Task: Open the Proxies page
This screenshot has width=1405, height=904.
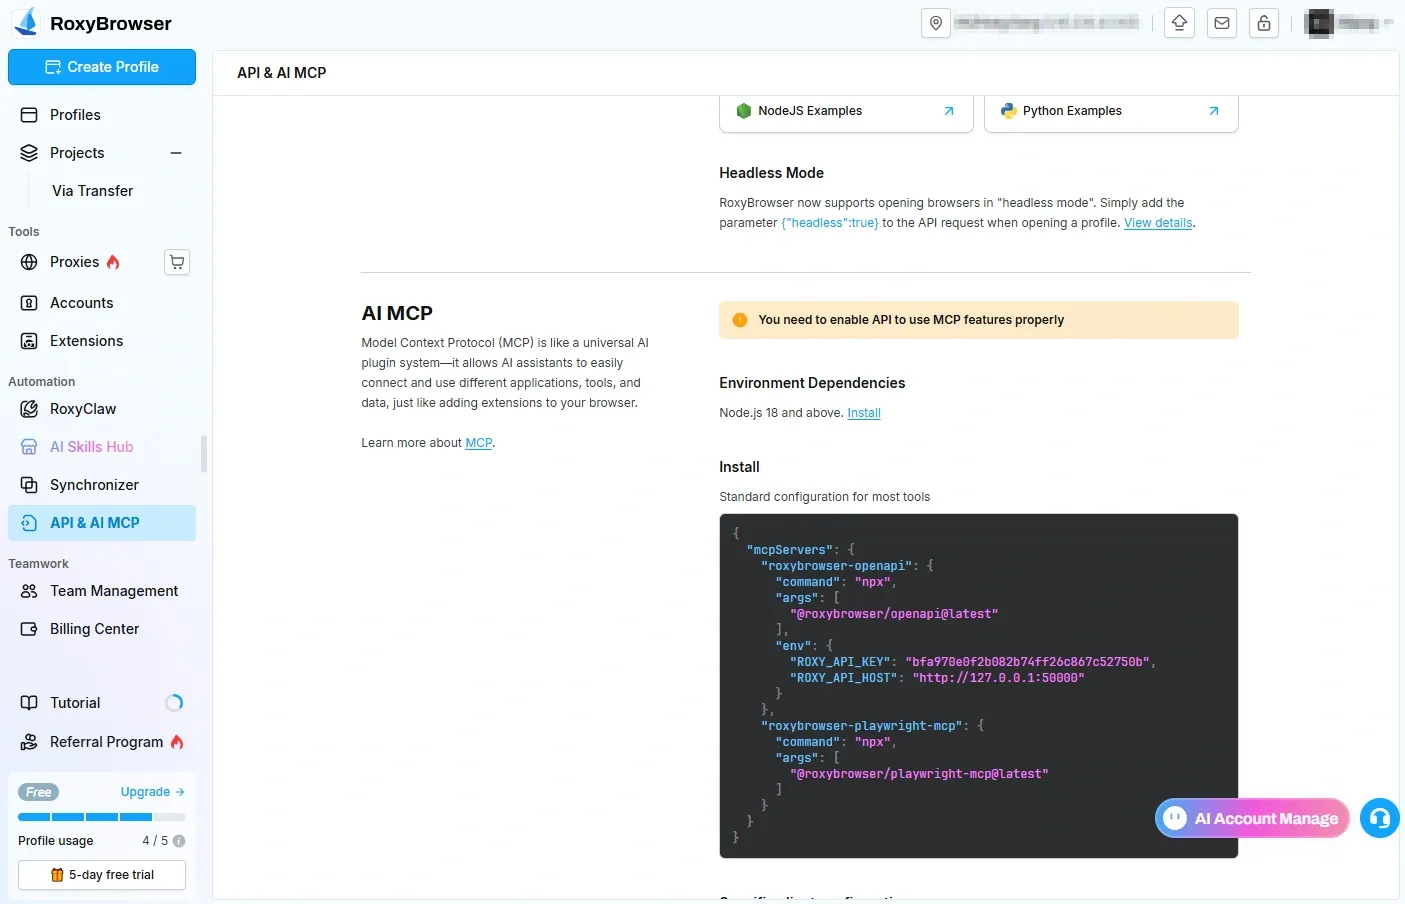Action: pos(74,262)
